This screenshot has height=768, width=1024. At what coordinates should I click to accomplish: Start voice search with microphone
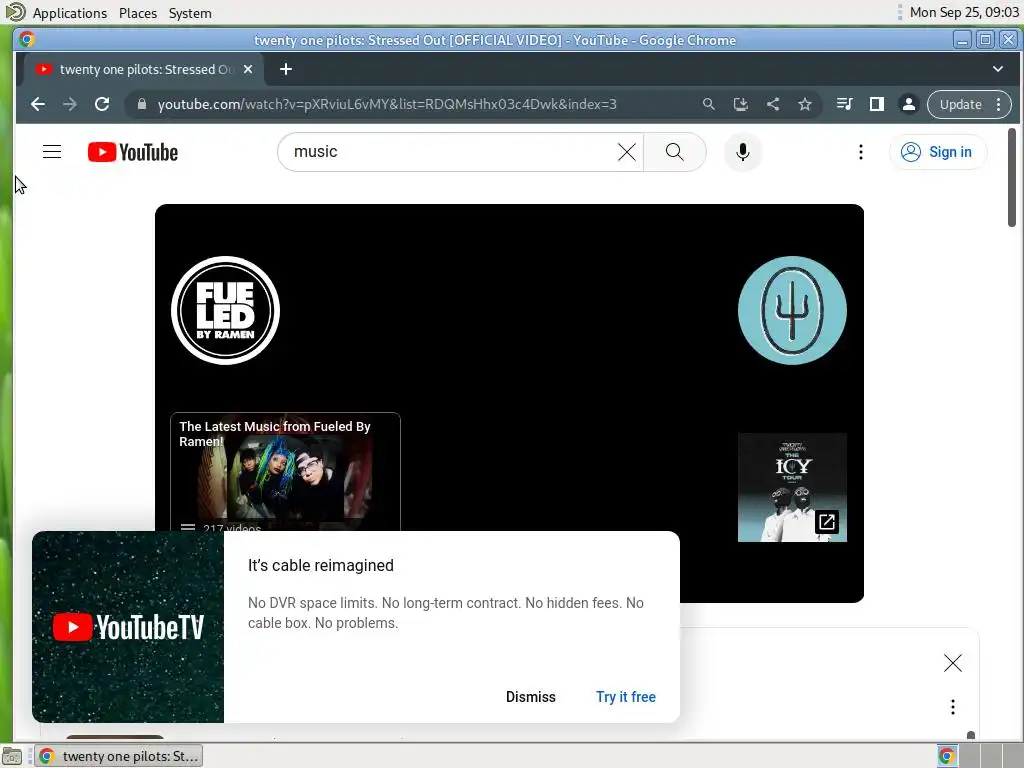coord(743,152)
